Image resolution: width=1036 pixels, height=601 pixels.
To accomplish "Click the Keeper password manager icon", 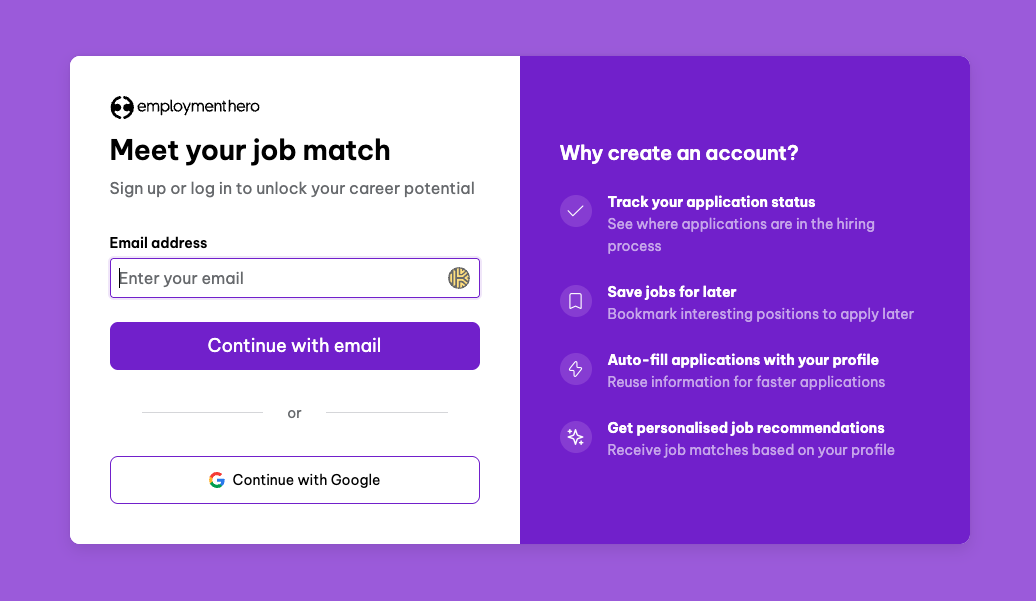I will pyautogui.click(x=459, y=278).
